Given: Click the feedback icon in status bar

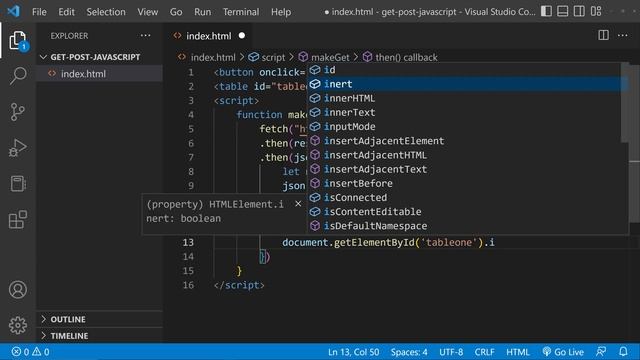Looking at the screenshot, I should tap(601, 352).
